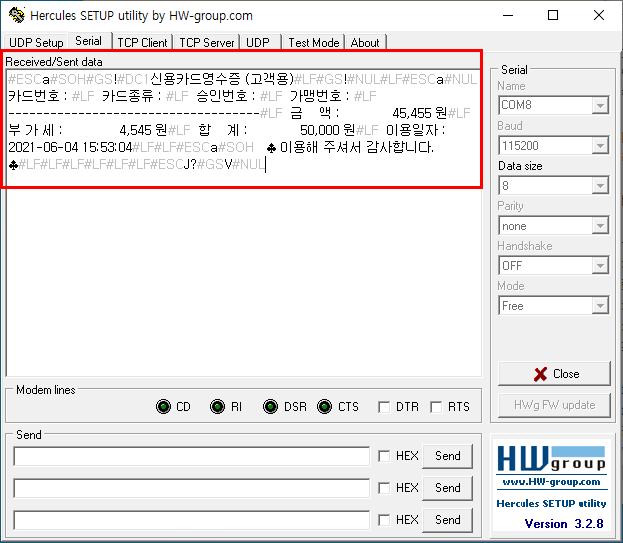The height and width of the screenshot is (543, 623).
Task: Enable the RTS checkbox
Action: pyautogui.click(x=436, y=407)
